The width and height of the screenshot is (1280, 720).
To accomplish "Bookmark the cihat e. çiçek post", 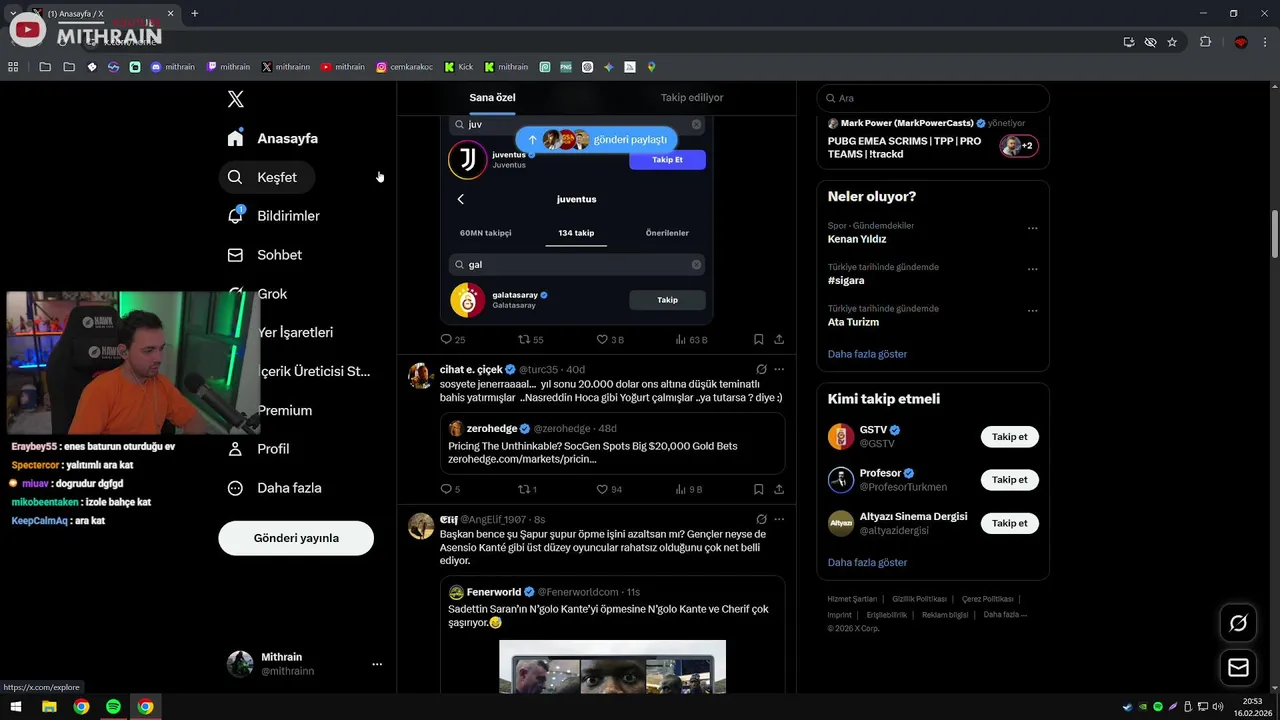I will [x=758, y=489].
